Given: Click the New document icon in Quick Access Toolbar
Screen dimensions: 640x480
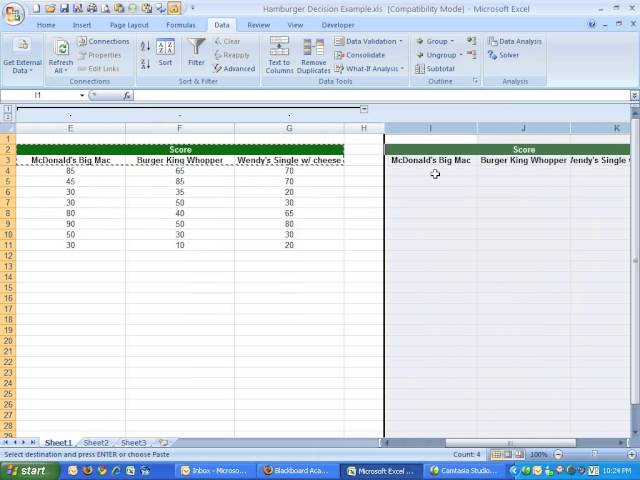Looking at the screenshot, I should pyautogui.click(x=36, y=8).
